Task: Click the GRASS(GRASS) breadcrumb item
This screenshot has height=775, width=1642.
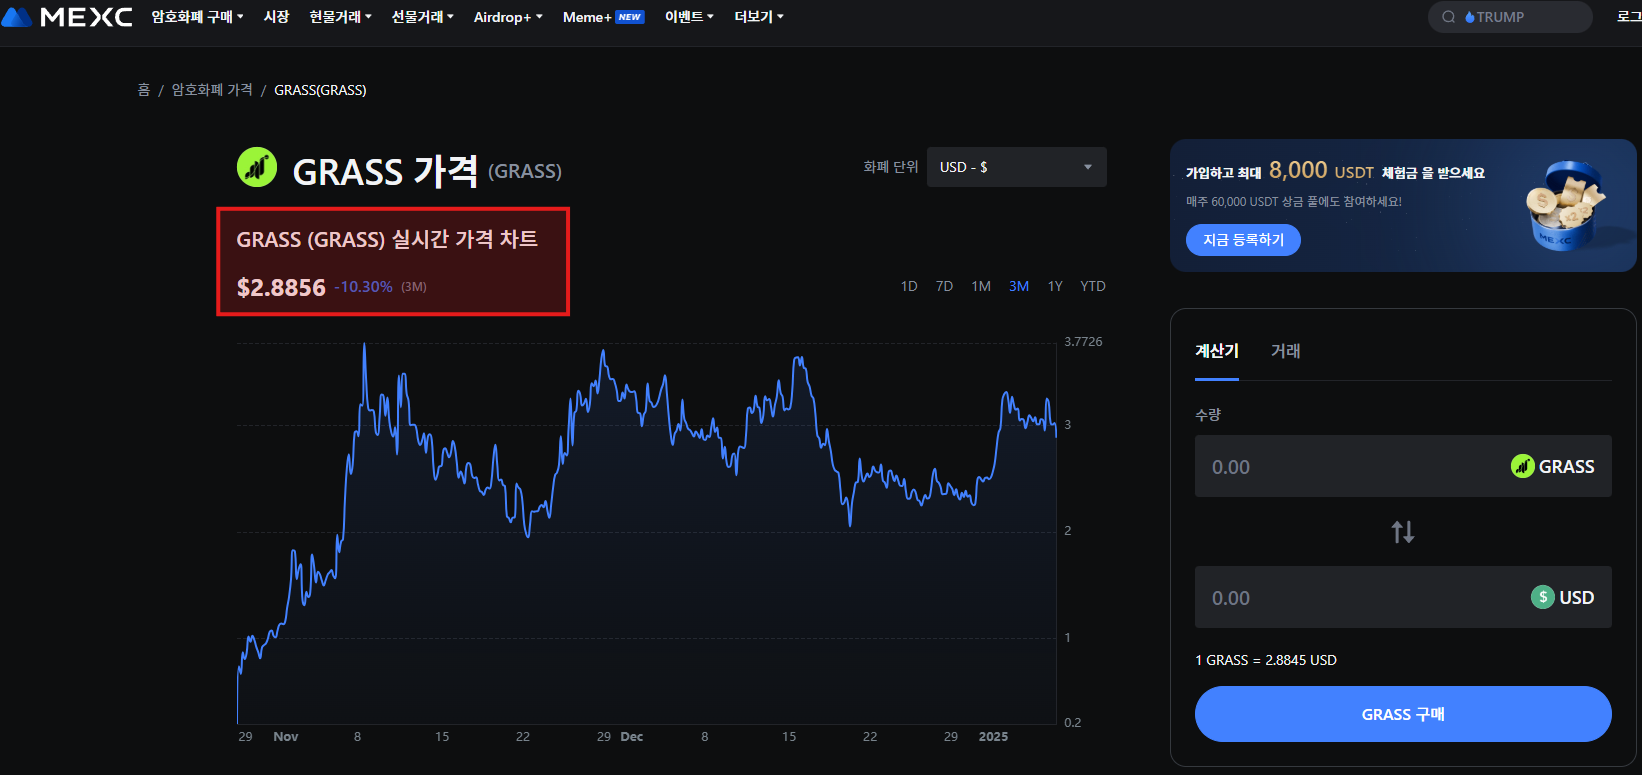Action: tap(320, 90)
